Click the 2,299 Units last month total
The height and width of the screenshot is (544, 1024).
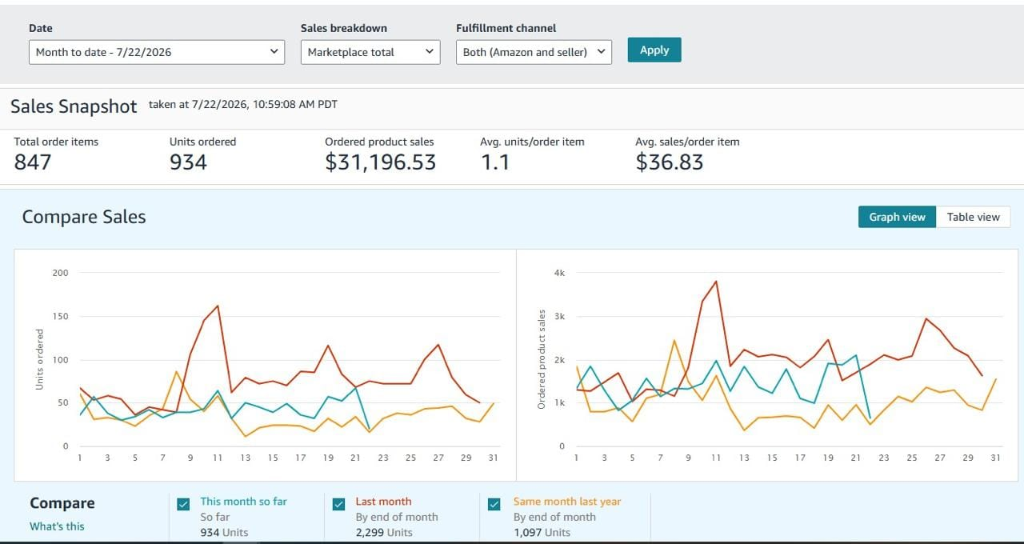[384, 532]
